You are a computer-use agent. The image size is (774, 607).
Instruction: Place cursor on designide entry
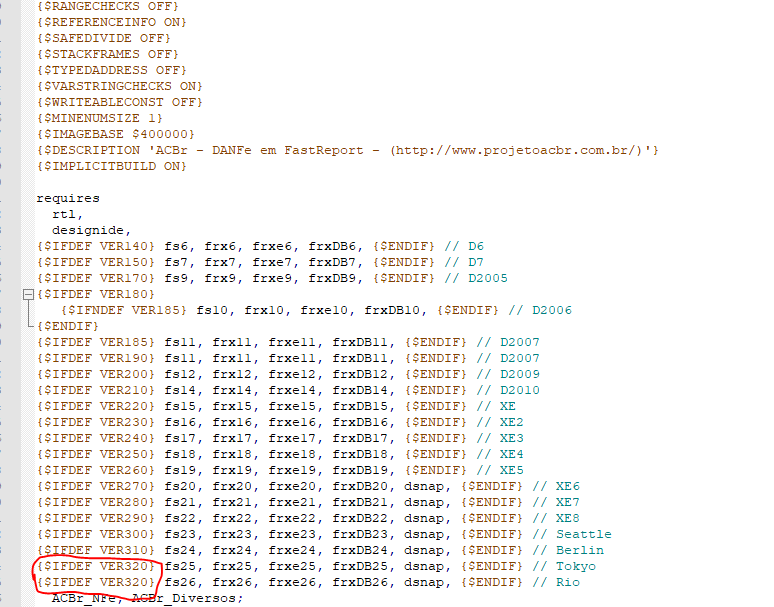[87, 230]
